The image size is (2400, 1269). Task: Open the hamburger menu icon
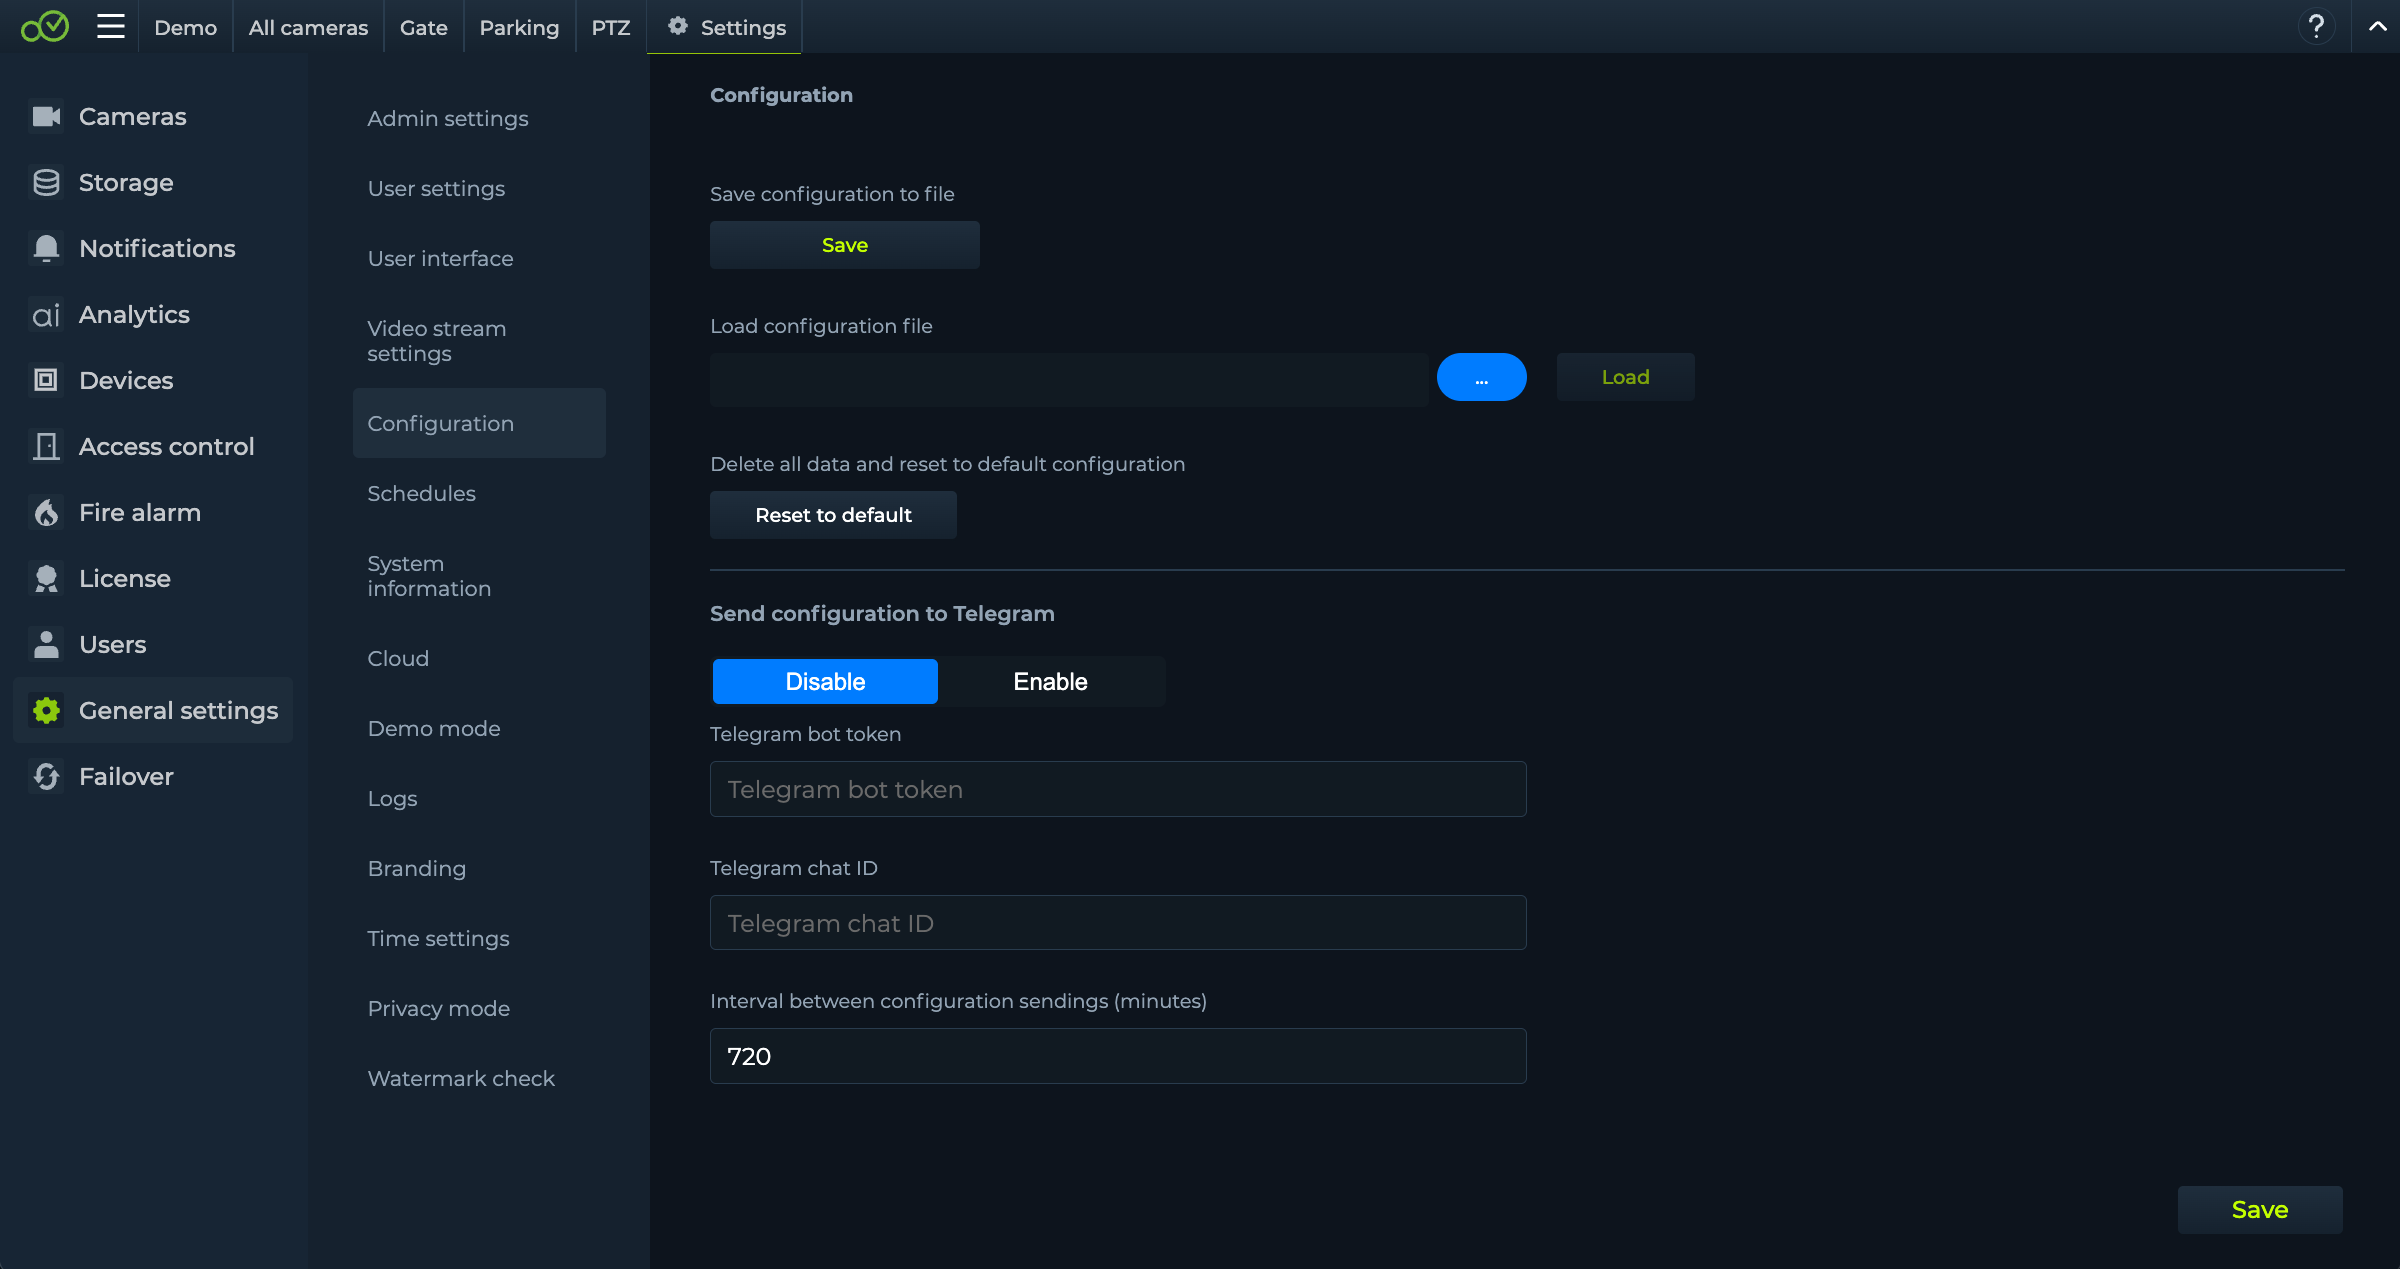(x=111, y=27)
